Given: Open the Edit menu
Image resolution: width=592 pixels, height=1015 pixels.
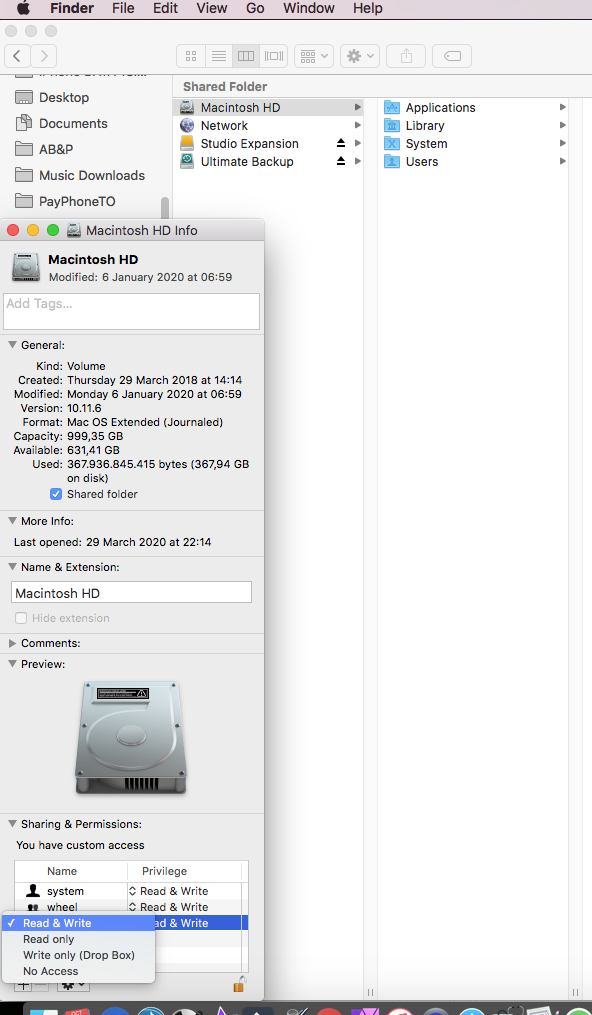Looking at the screenshot, I should (165, 8).
